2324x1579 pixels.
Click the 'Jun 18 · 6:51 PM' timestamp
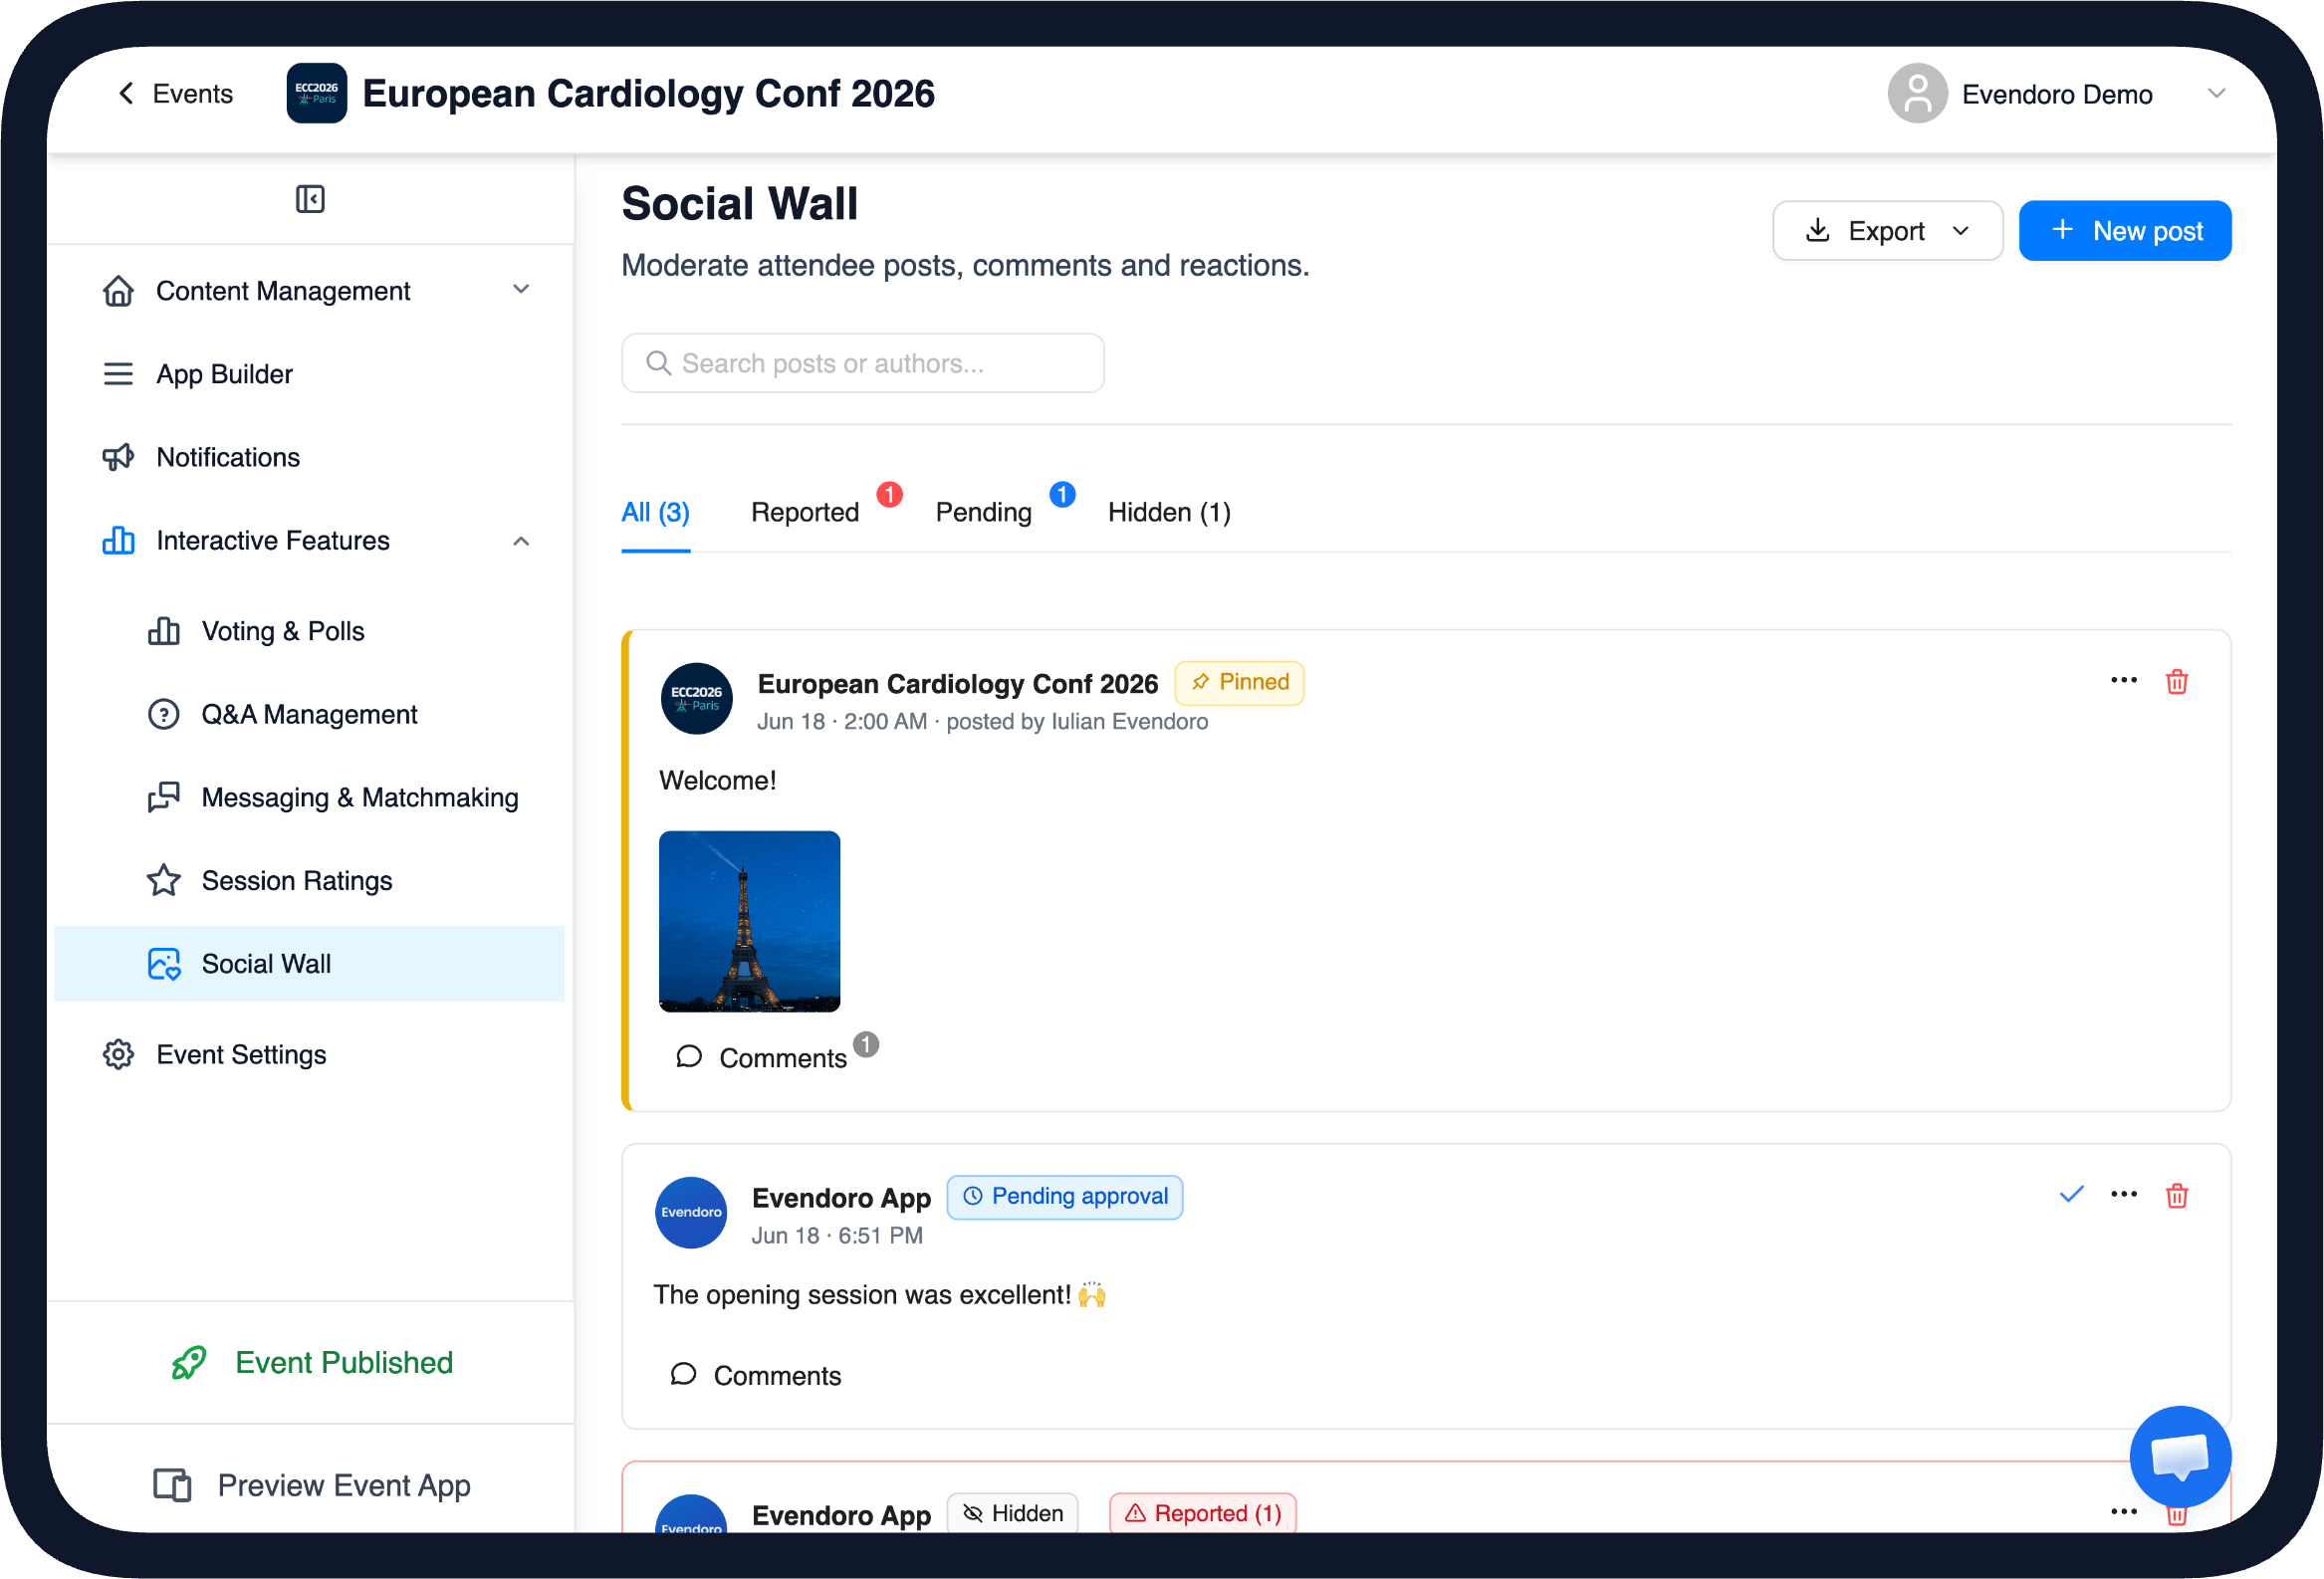click(x=836, y=1235)
